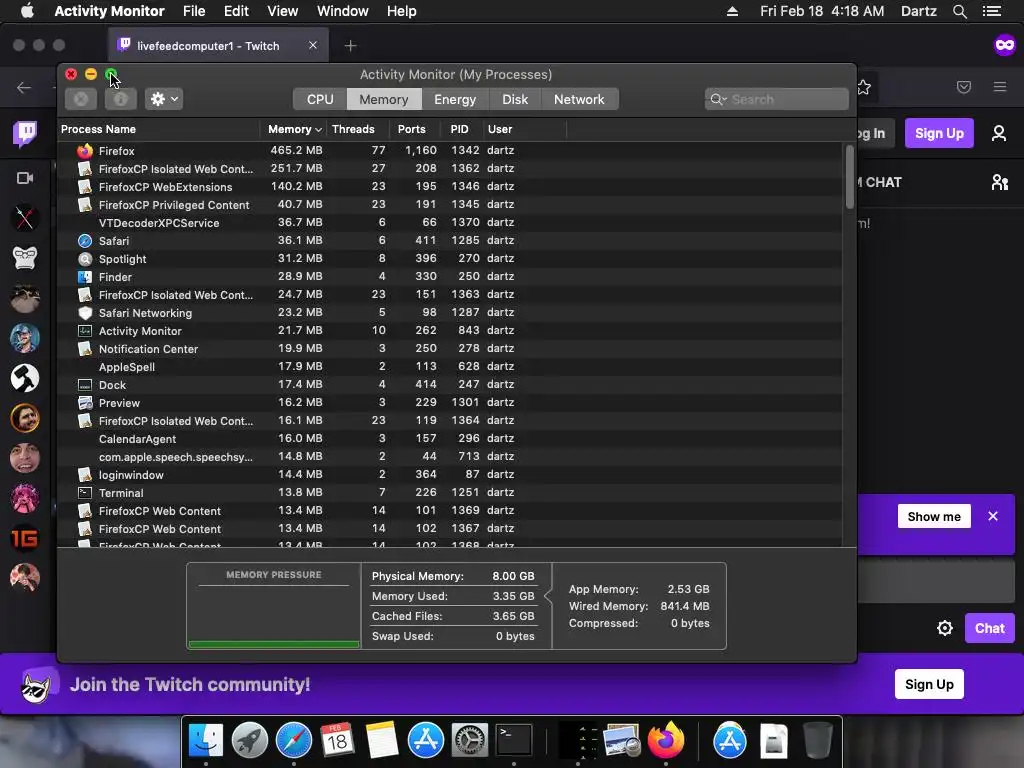Select the Preview process icon
Image resolution: width=1024 pixels, height=768 pixels.
point(85,403)
